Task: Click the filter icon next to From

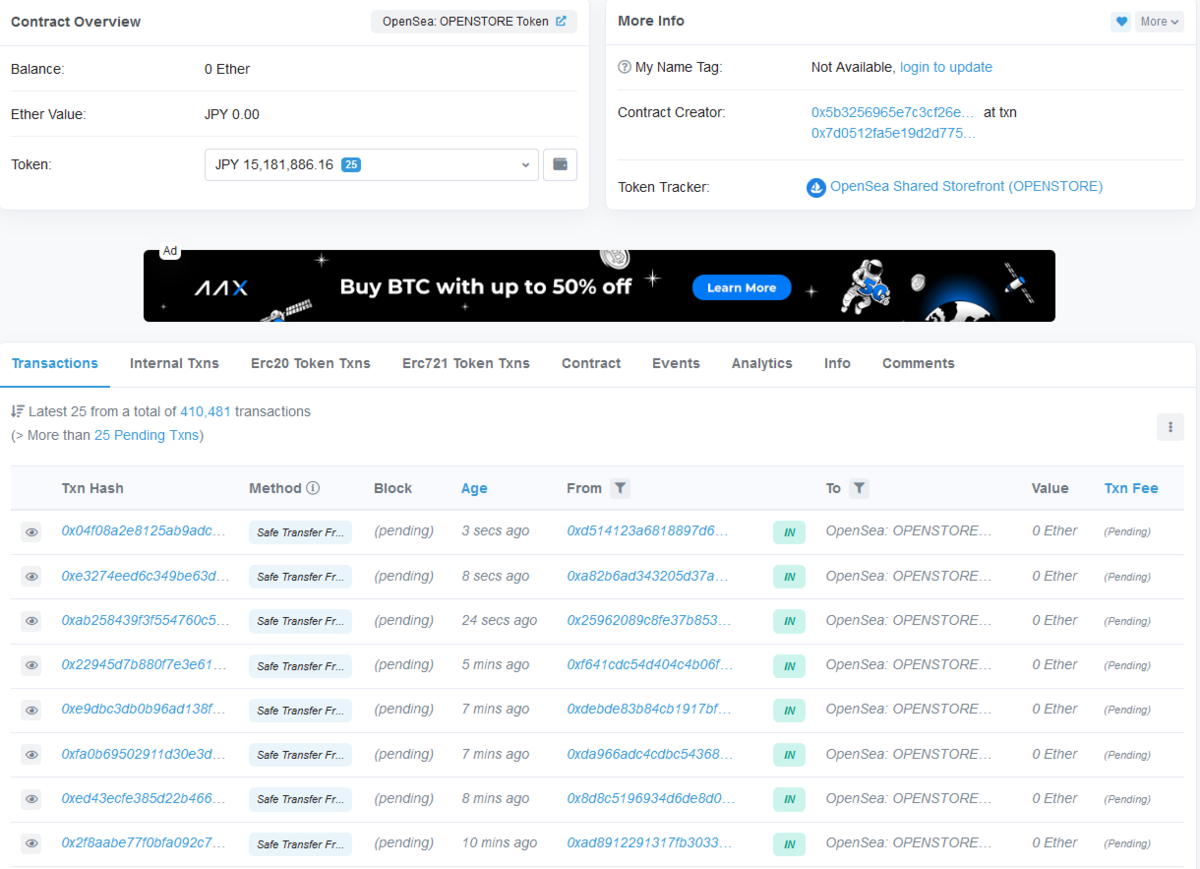Action: click(620, 488)
